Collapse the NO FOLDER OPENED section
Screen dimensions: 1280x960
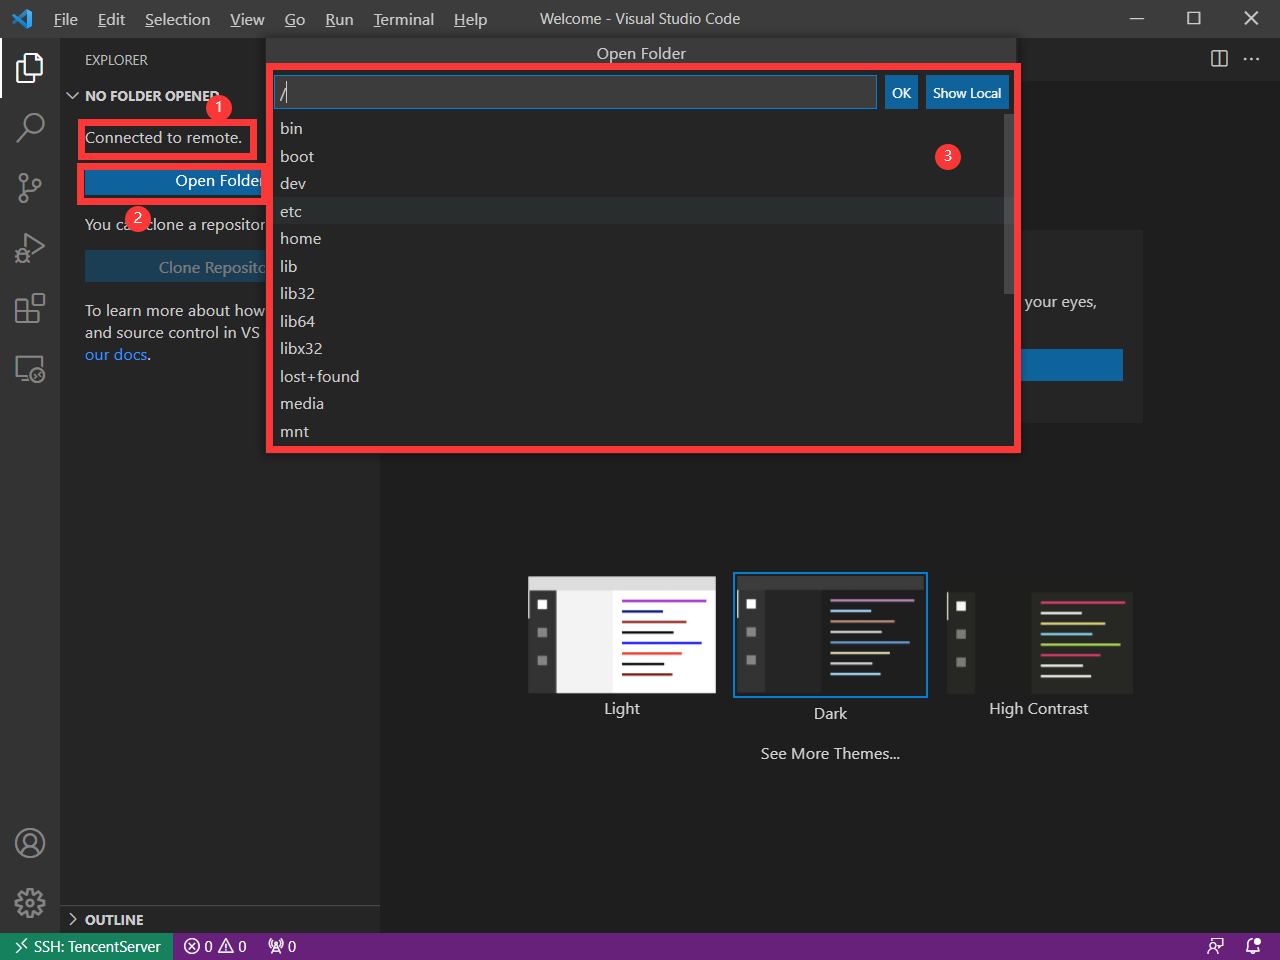tap(142, 96)
